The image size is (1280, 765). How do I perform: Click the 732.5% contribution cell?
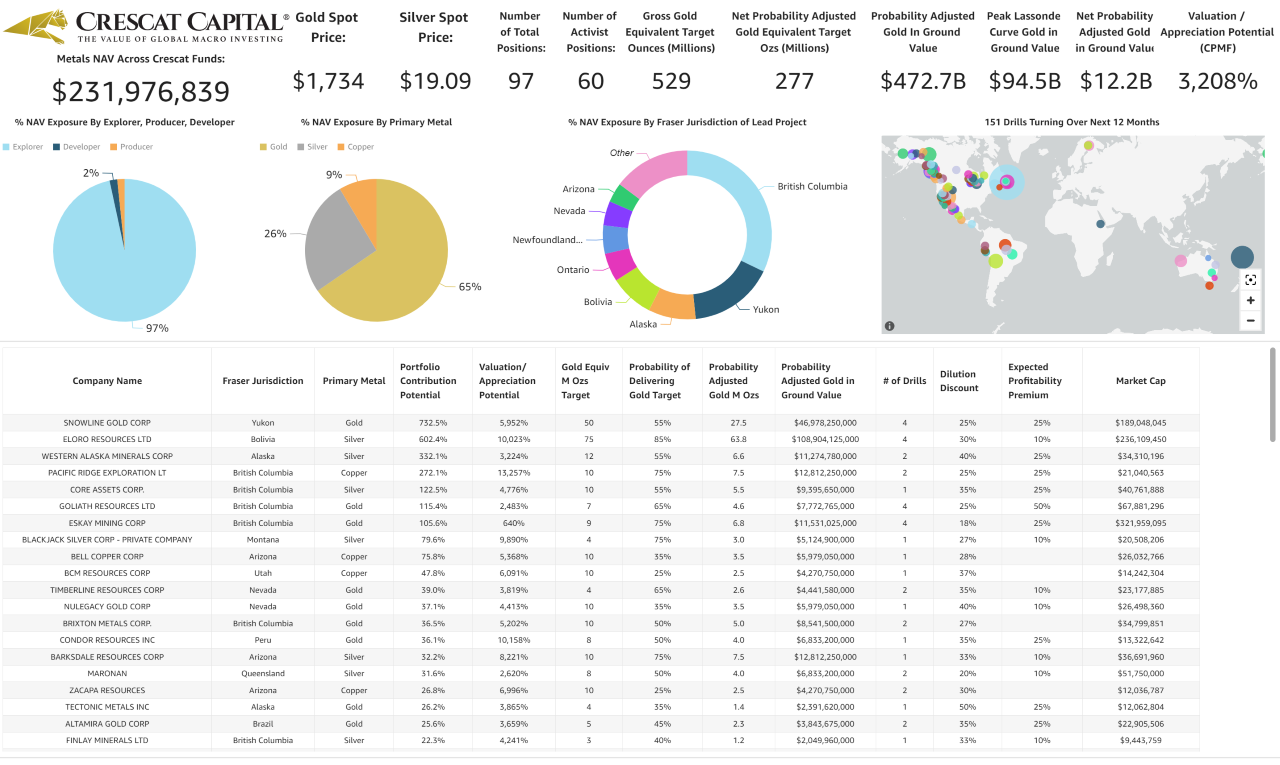(x=432, y=423)
